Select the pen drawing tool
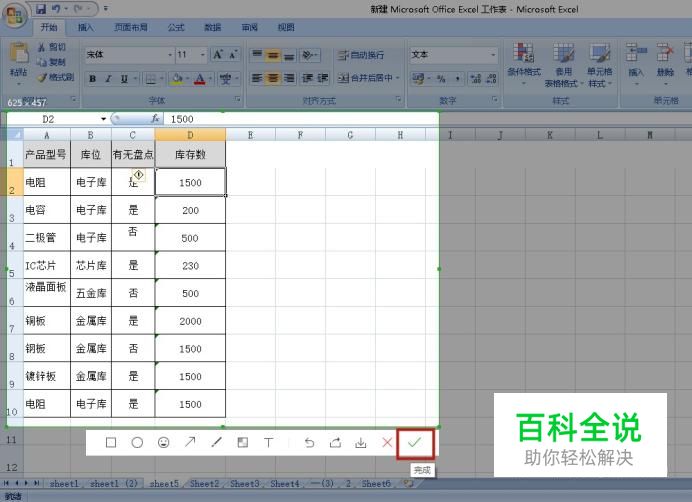 [x=216, y=442]
